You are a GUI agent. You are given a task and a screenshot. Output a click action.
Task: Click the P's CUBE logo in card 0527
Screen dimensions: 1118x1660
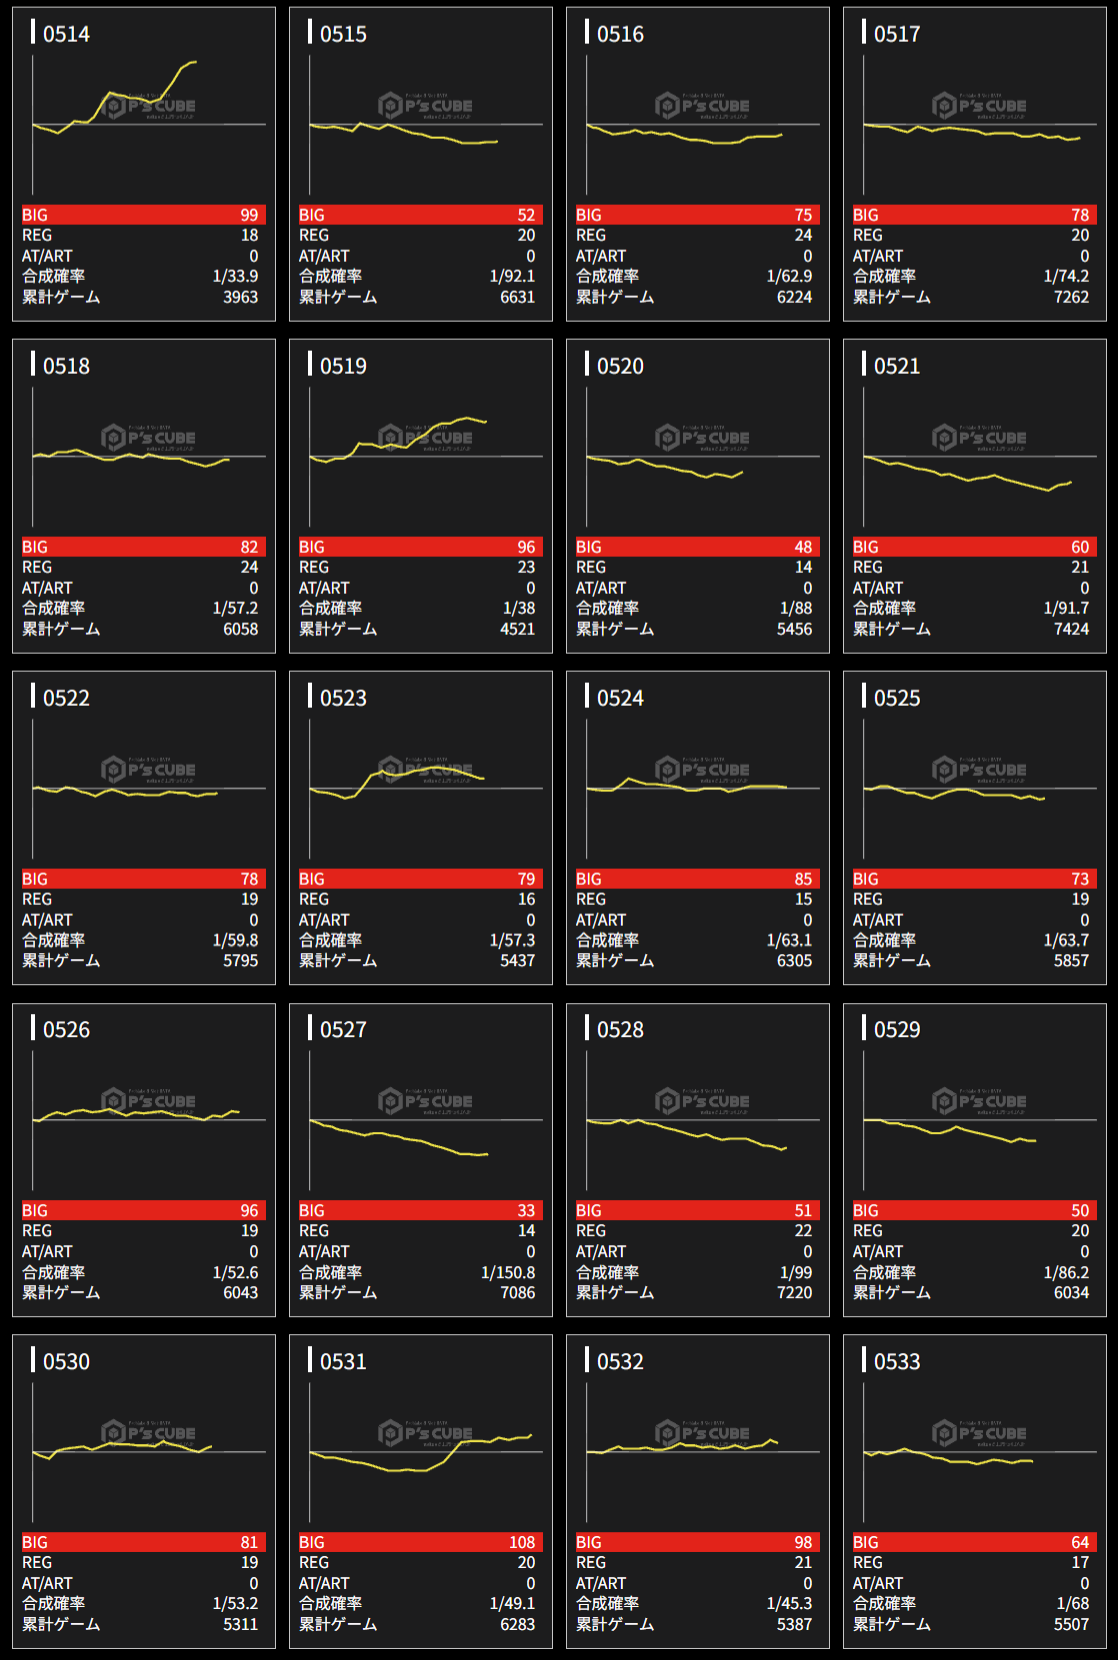click(x=425, y=1101)
